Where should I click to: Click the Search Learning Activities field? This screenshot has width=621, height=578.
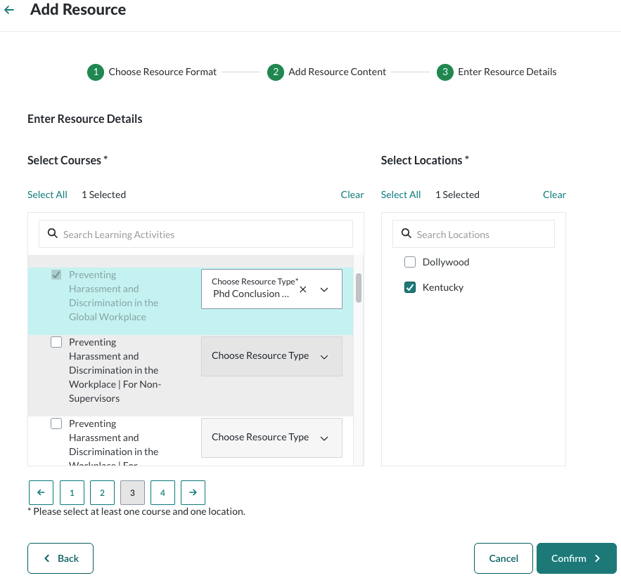(205, 234)
